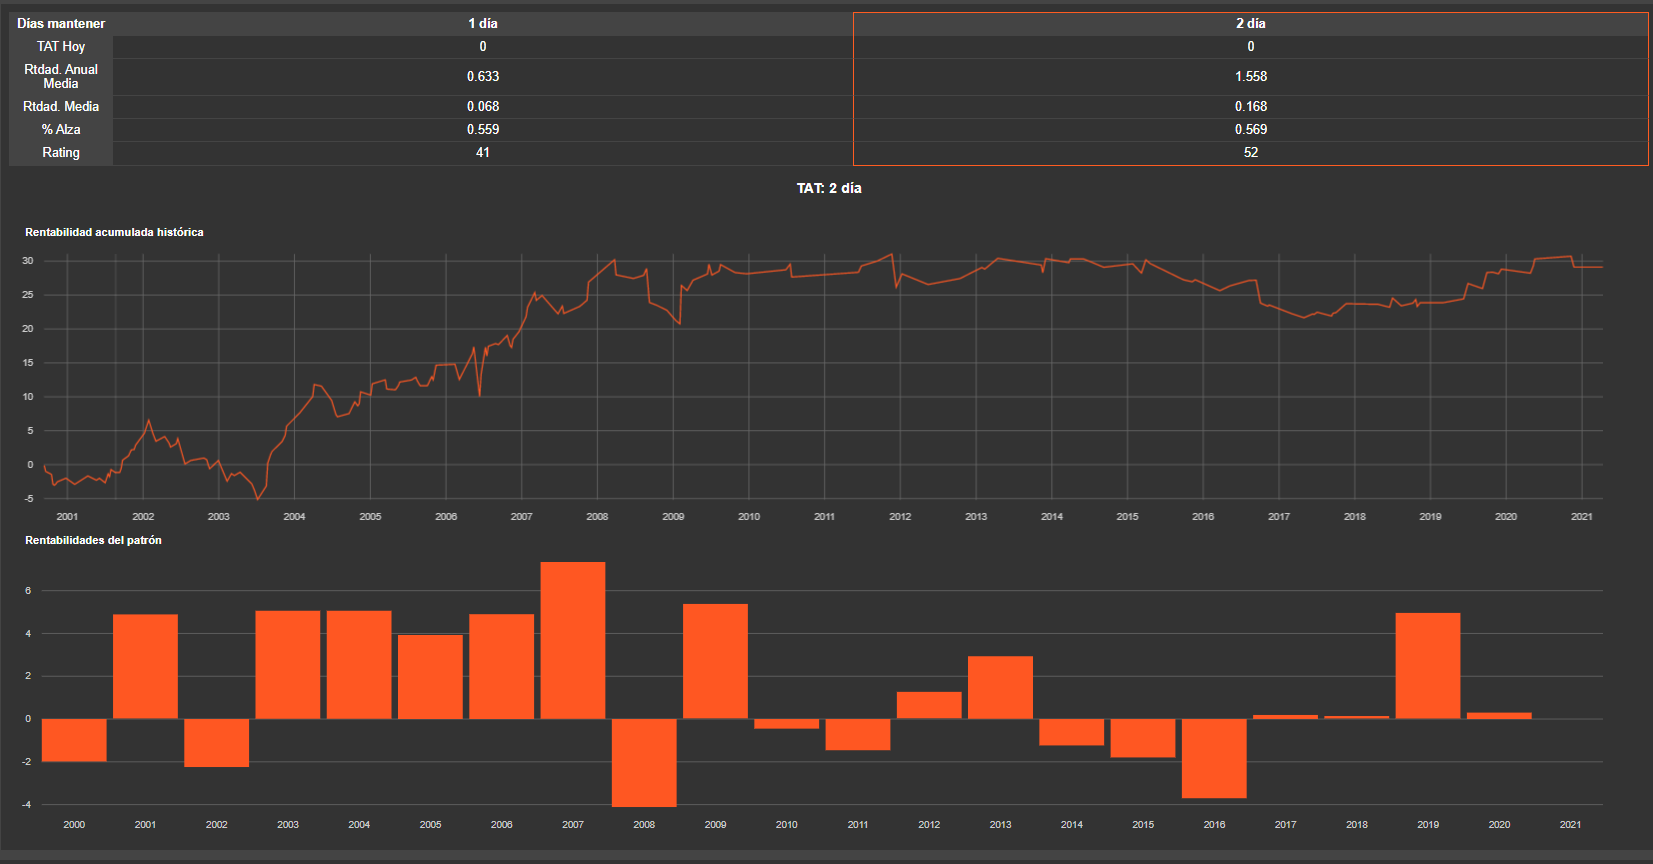Screen dimensions: 1653x864
Task: Click the Rating value 41
Action: [482, 152]
